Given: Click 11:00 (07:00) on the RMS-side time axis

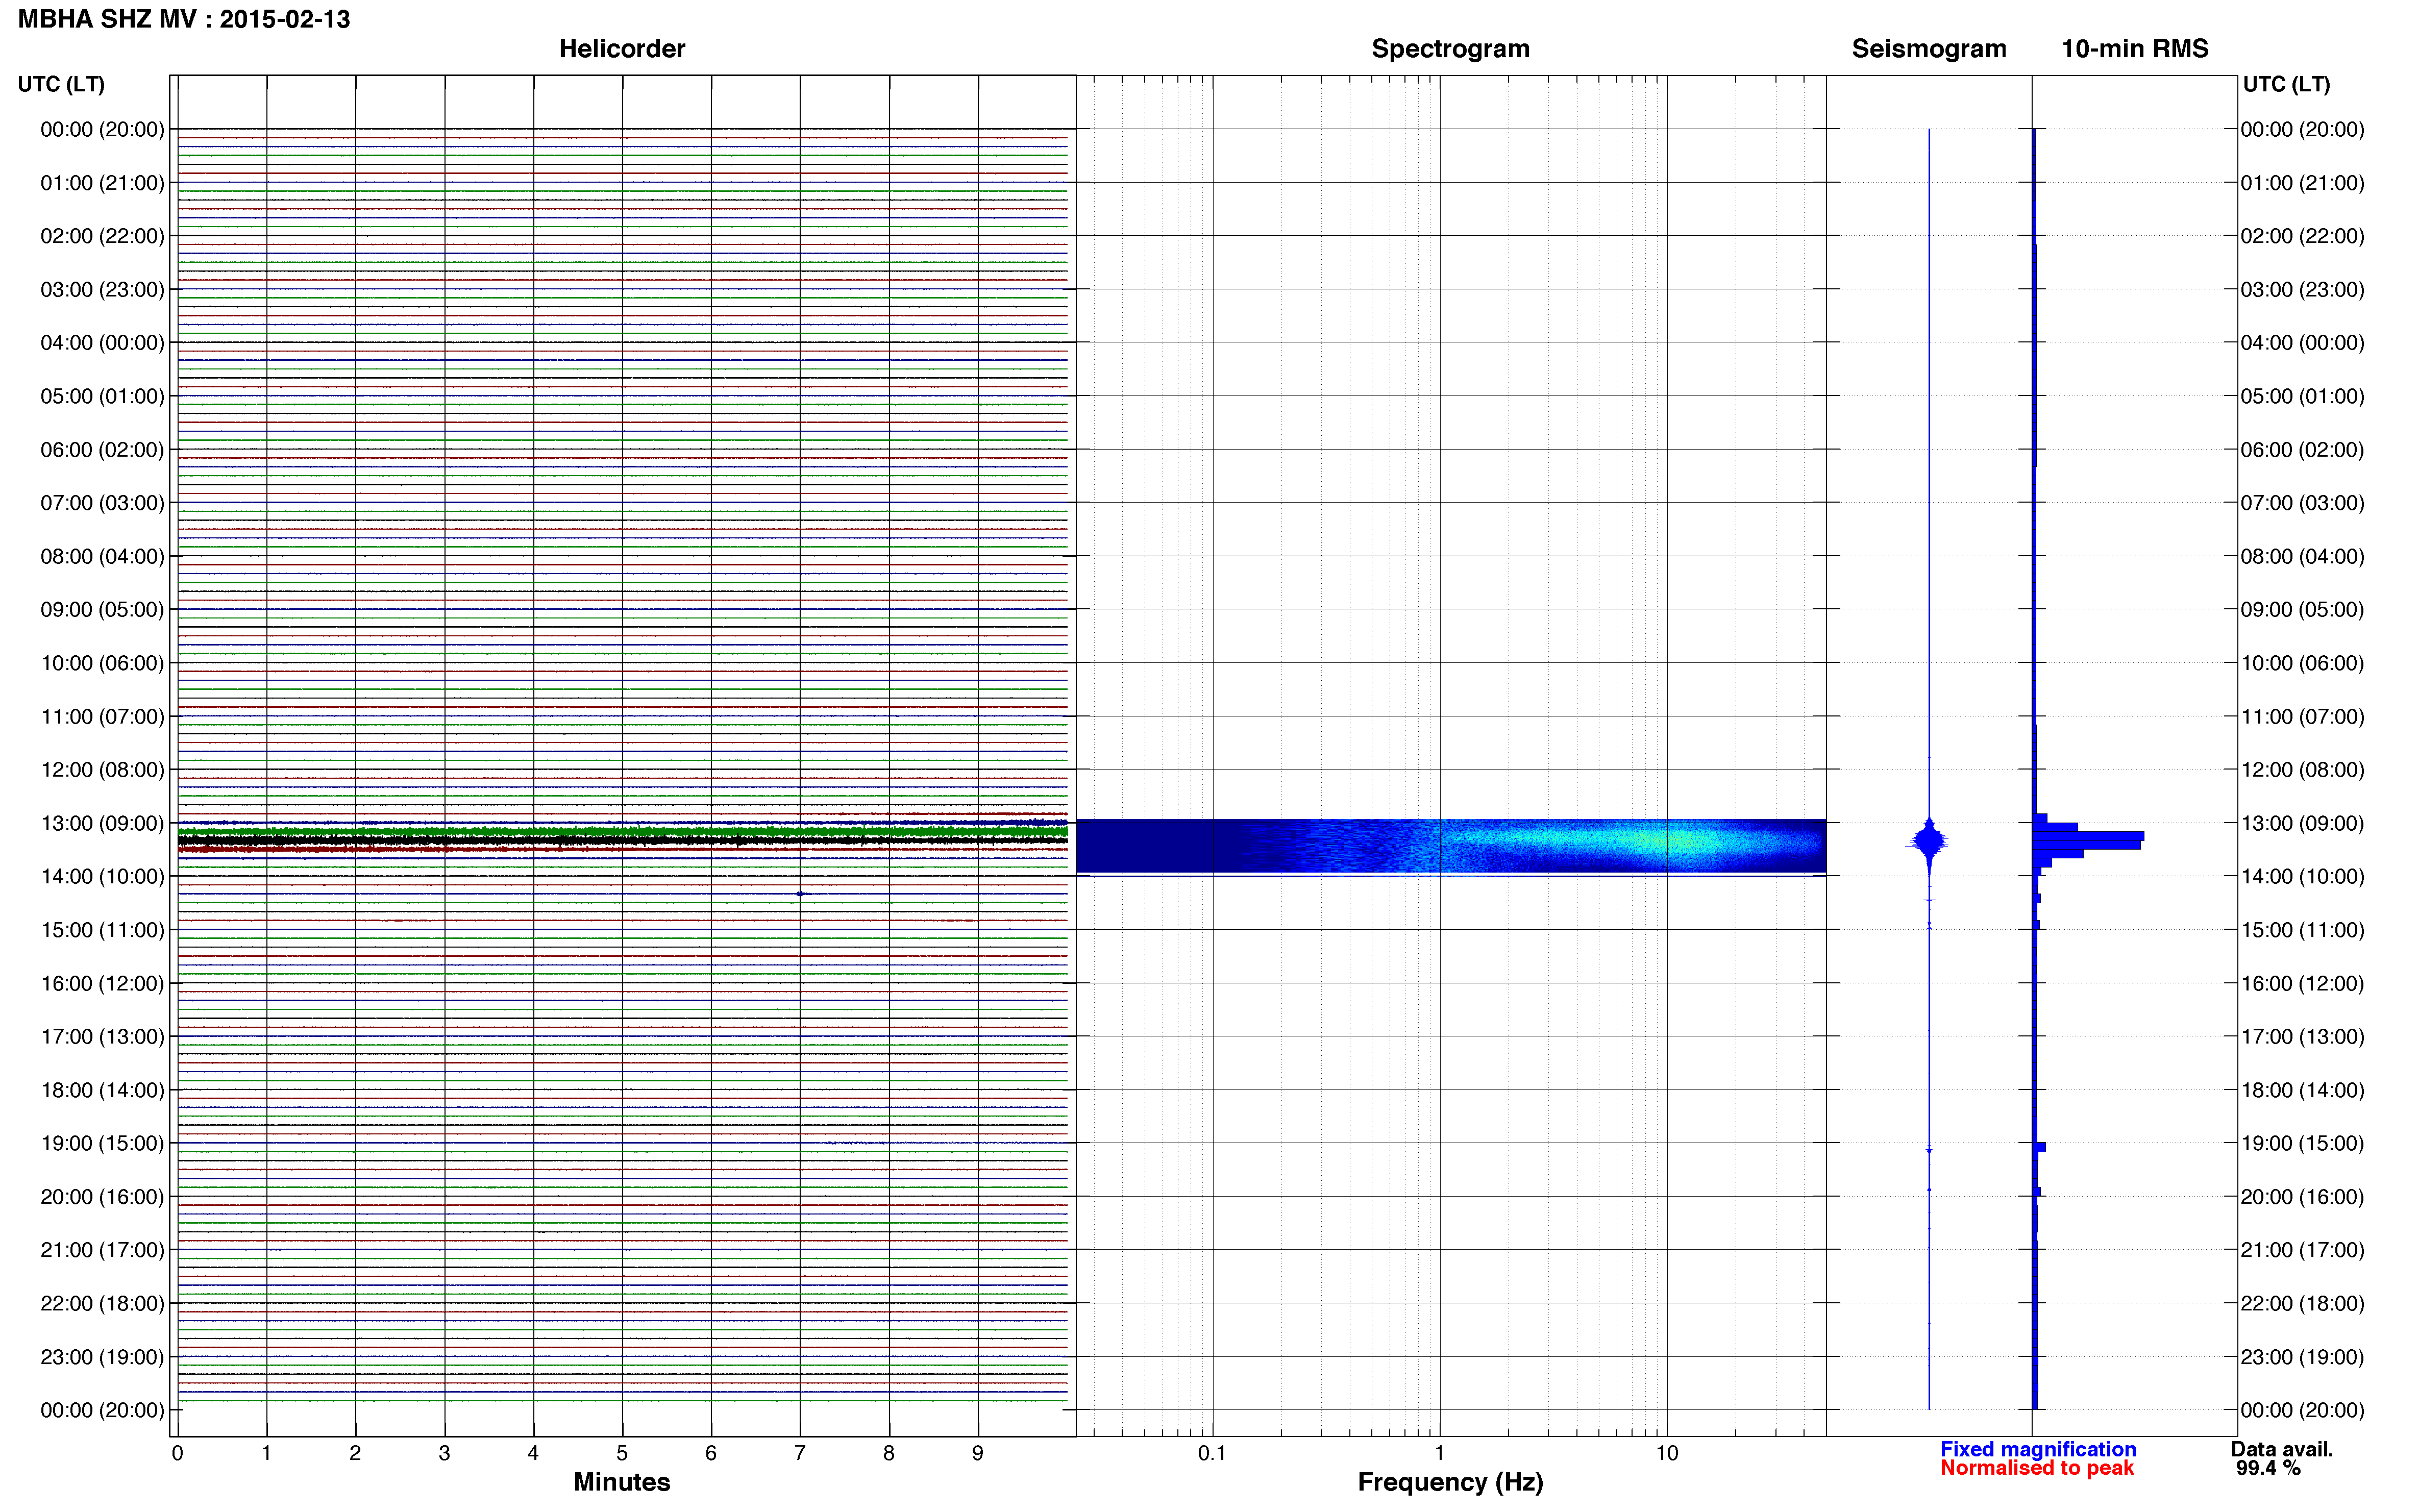Looking at the screenshot, I should coord(2302,717).
